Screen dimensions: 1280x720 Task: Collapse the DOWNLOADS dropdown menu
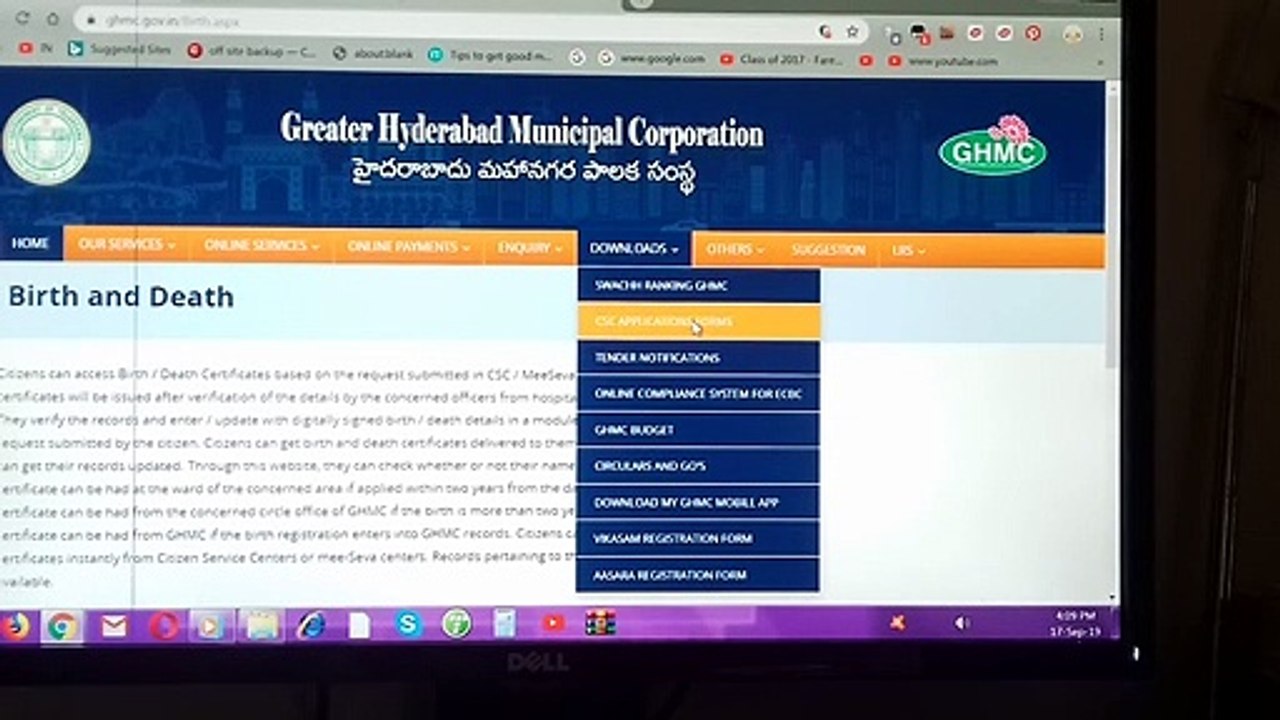tap(634, 248)
